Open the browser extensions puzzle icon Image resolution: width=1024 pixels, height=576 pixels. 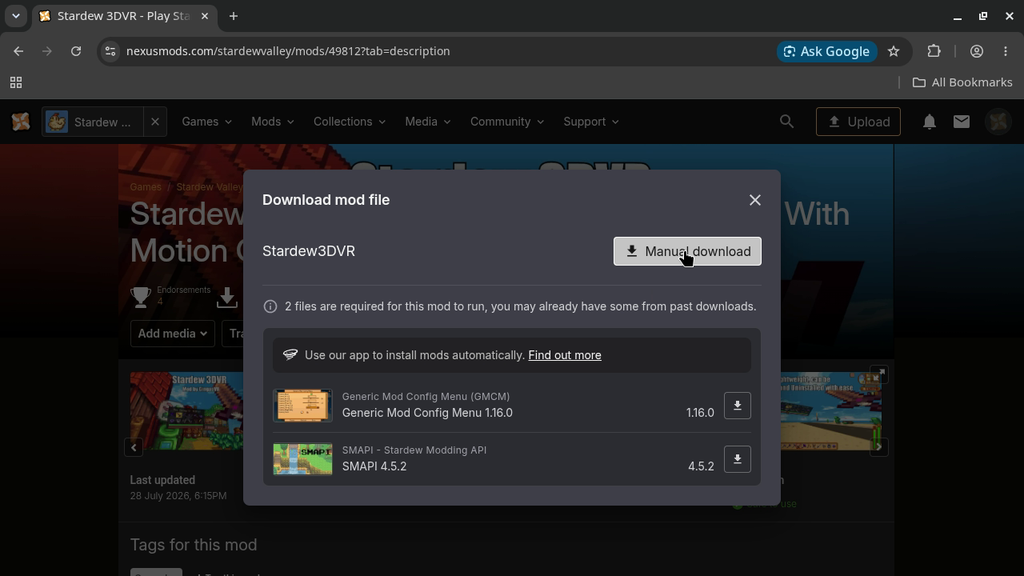934,51
